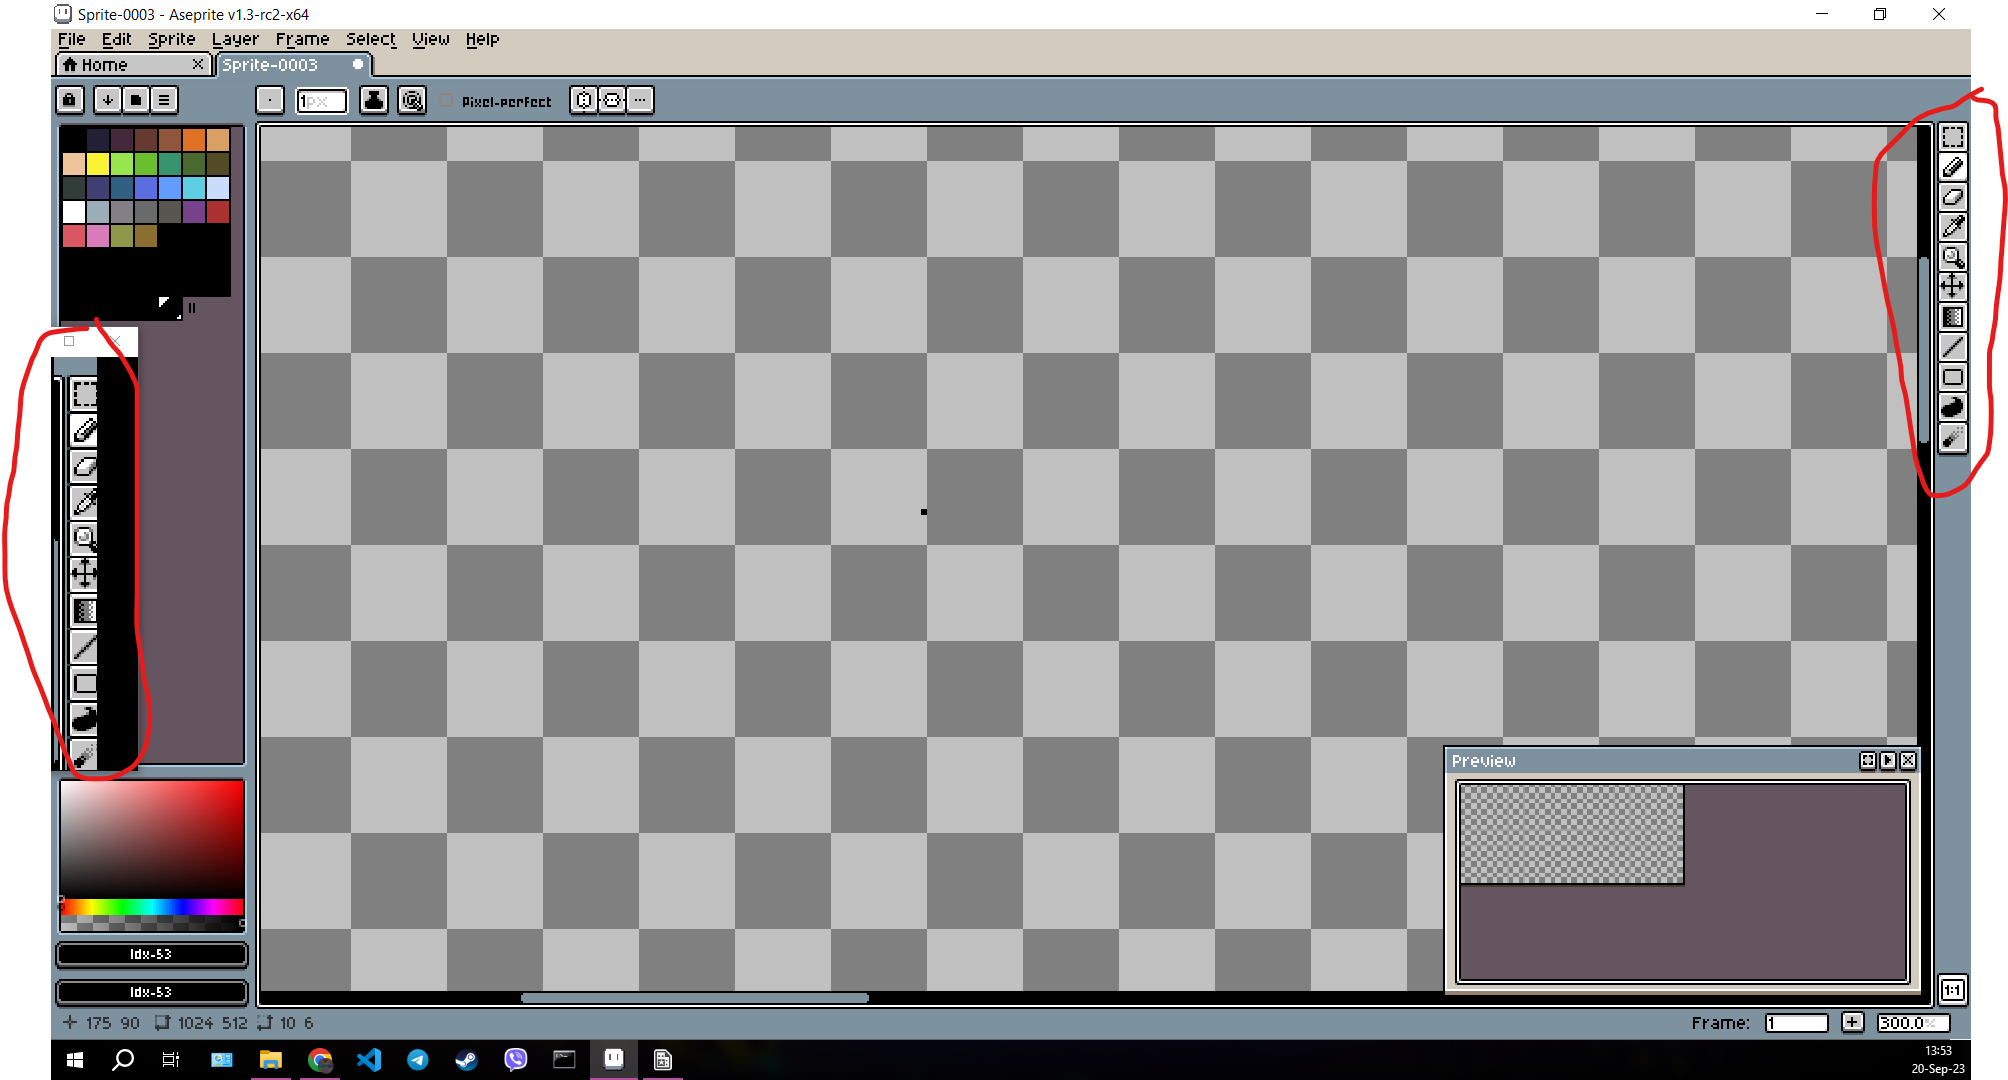Play animation in the Preview window
This screenshot has height=1080, width=2008.
1888,761
